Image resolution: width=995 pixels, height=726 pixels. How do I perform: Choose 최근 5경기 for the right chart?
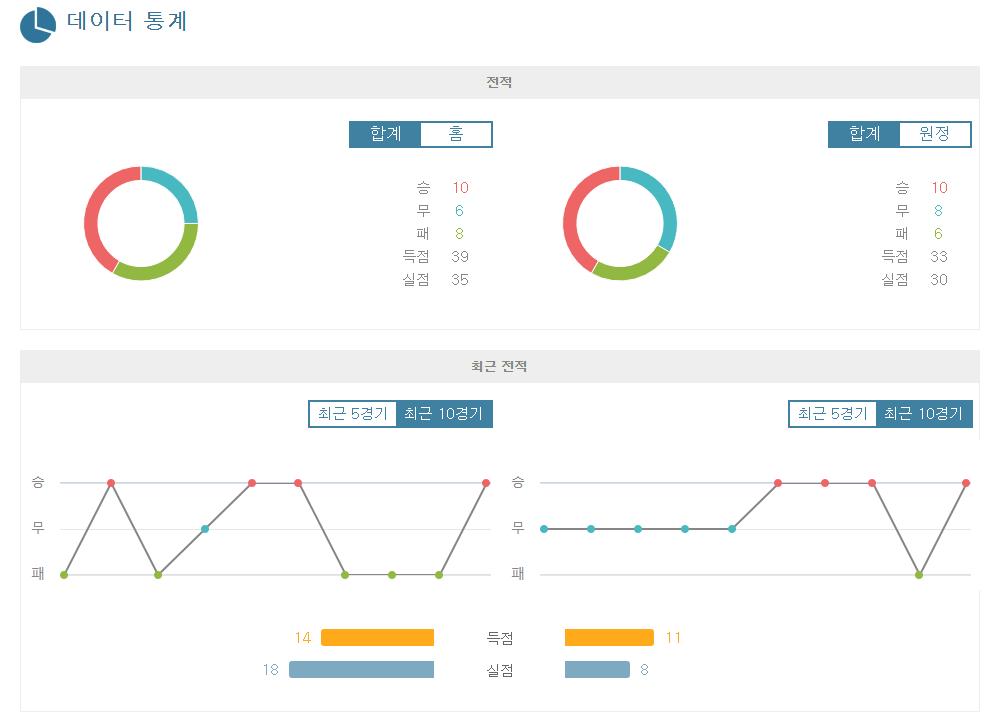click(833, 414)
